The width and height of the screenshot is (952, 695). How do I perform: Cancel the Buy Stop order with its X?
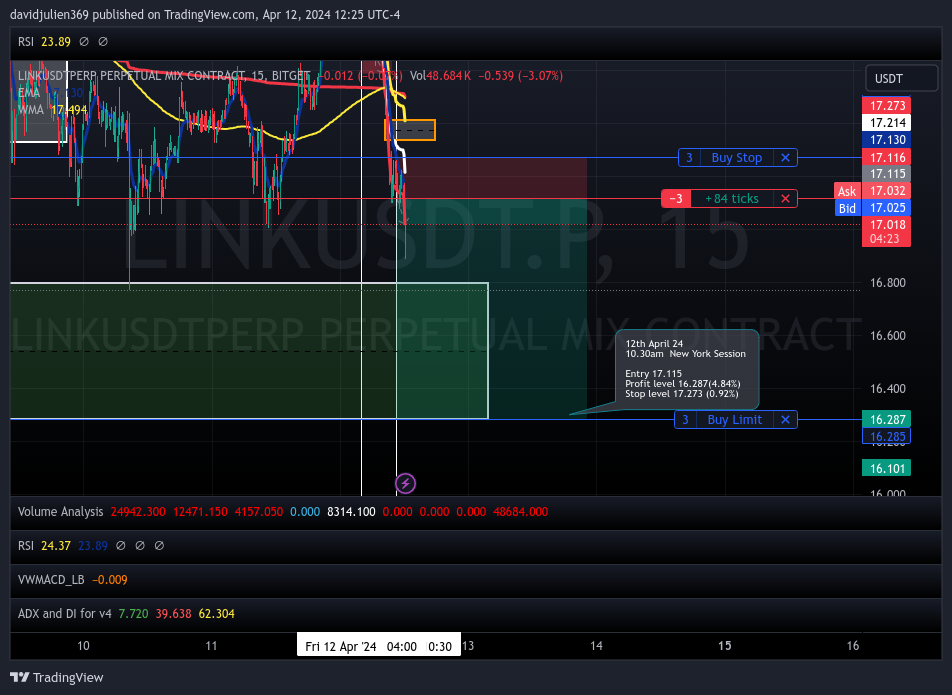(785, 158)
